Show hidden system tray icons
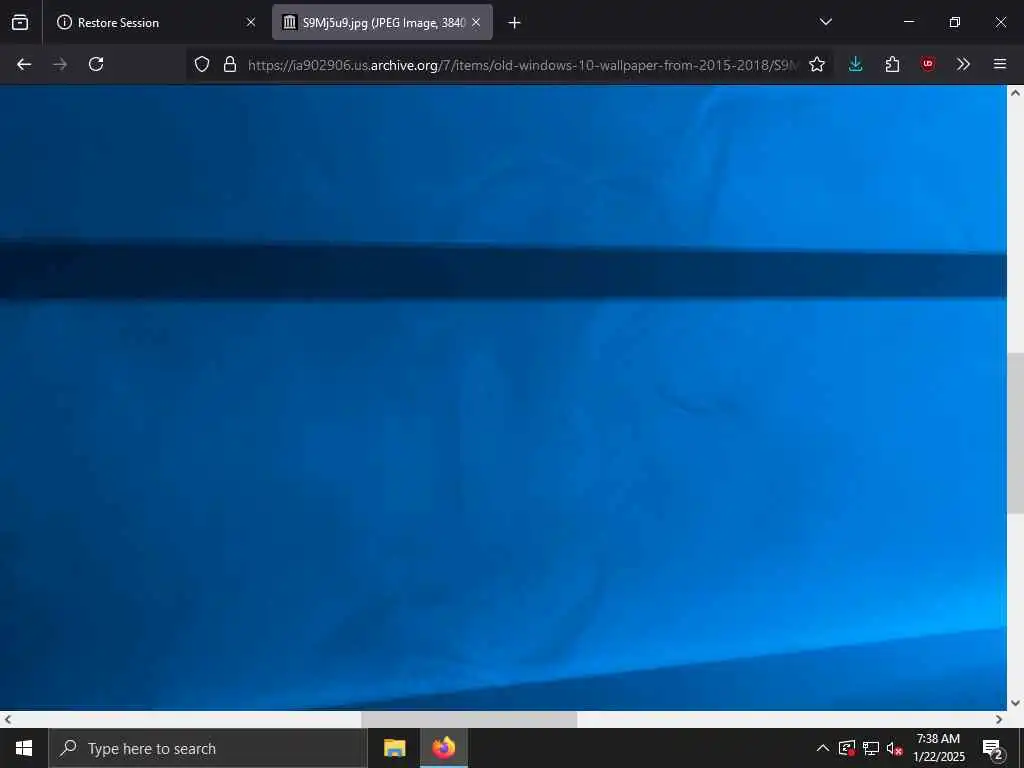The width and height of the screenshot is (1024, 768). tap(823, 748)
